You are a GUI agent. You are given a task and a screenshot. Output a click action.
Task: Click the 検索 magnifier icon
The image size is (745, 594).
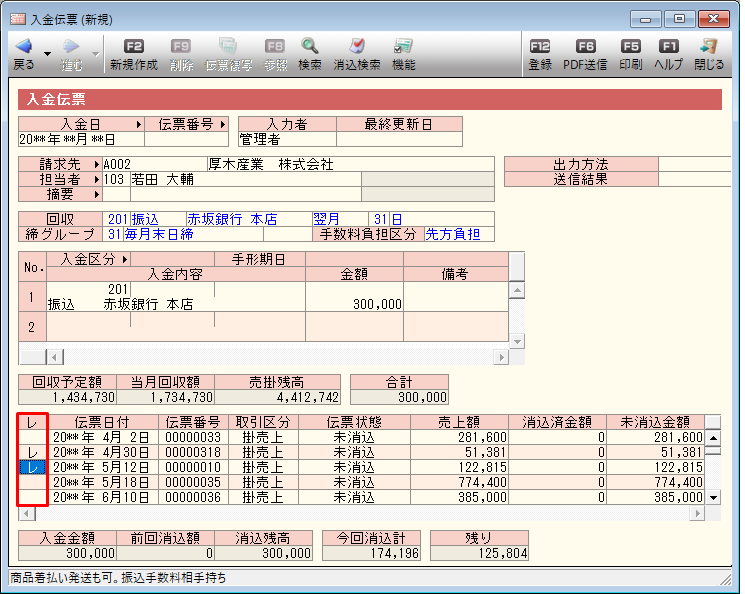[x=309, y=46]
